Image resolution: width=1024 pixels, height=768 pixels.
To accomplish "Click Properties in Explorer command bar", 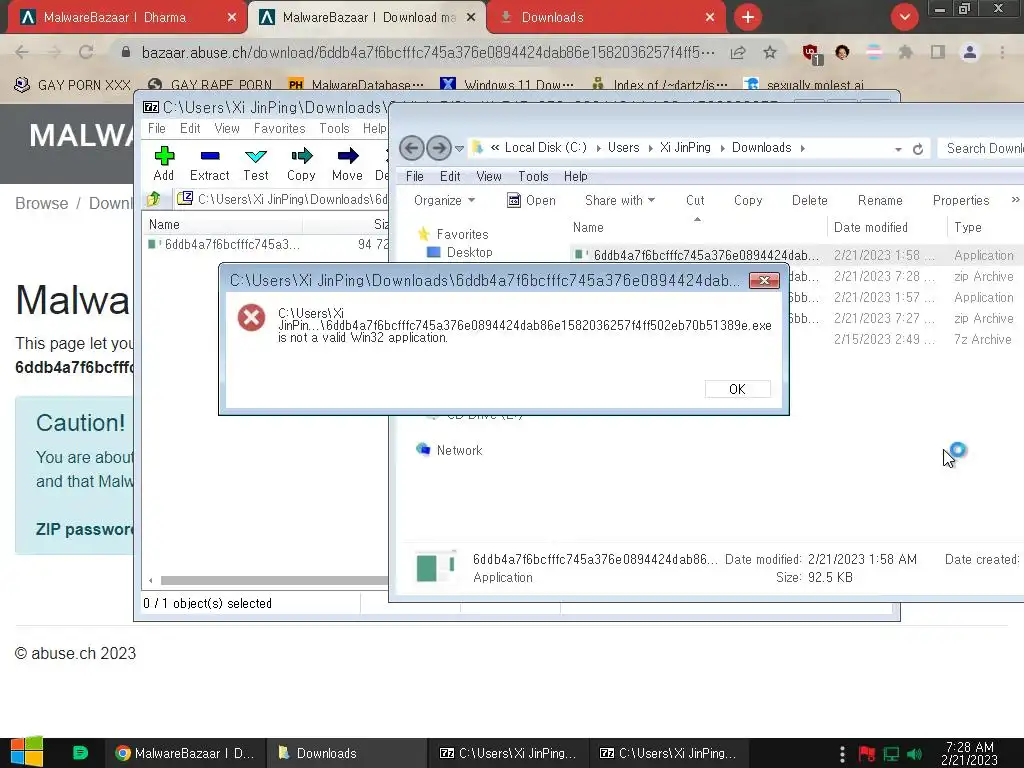I will 961,200.
